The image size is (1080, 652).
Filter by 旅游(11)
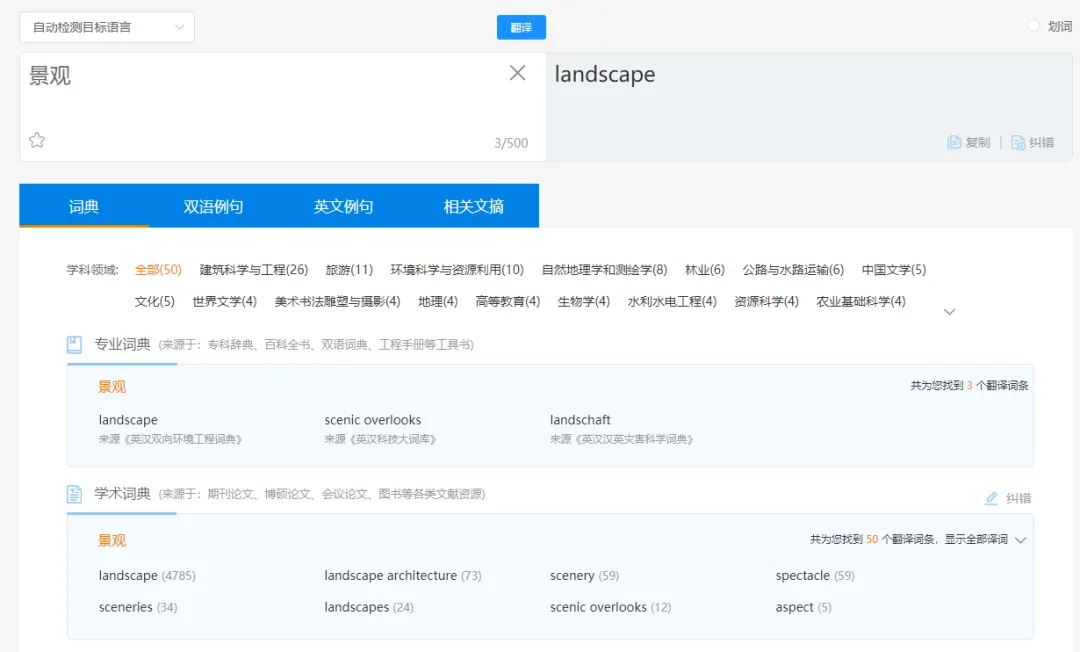click(x=349, y=270)
